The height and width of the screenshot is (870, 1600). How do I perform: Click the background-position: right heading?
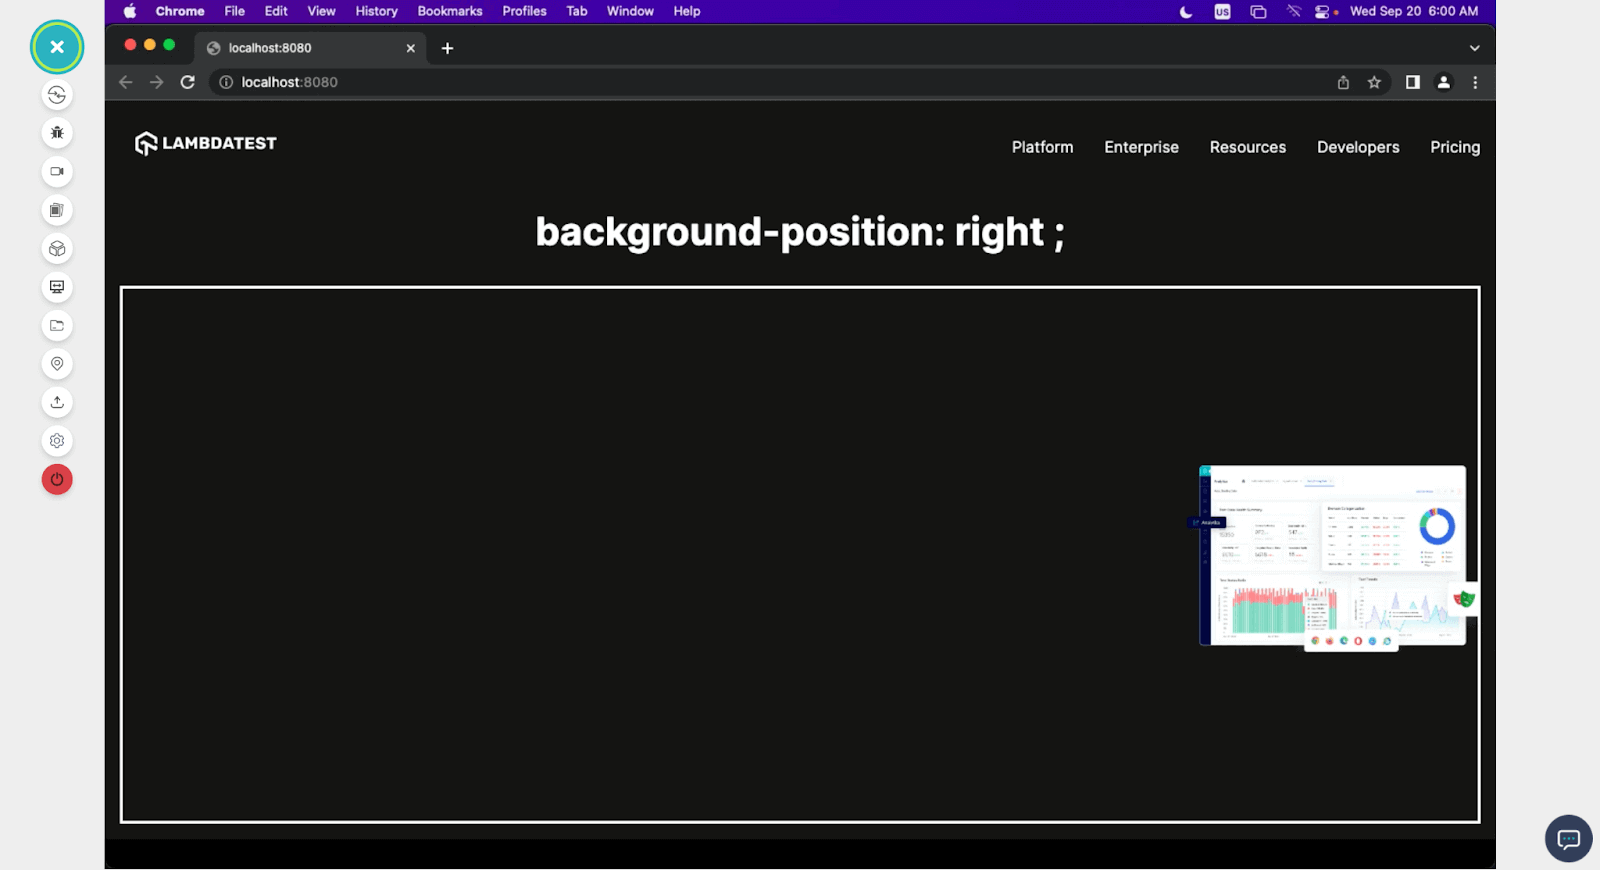pyautogui.click(x=800, y=232)
